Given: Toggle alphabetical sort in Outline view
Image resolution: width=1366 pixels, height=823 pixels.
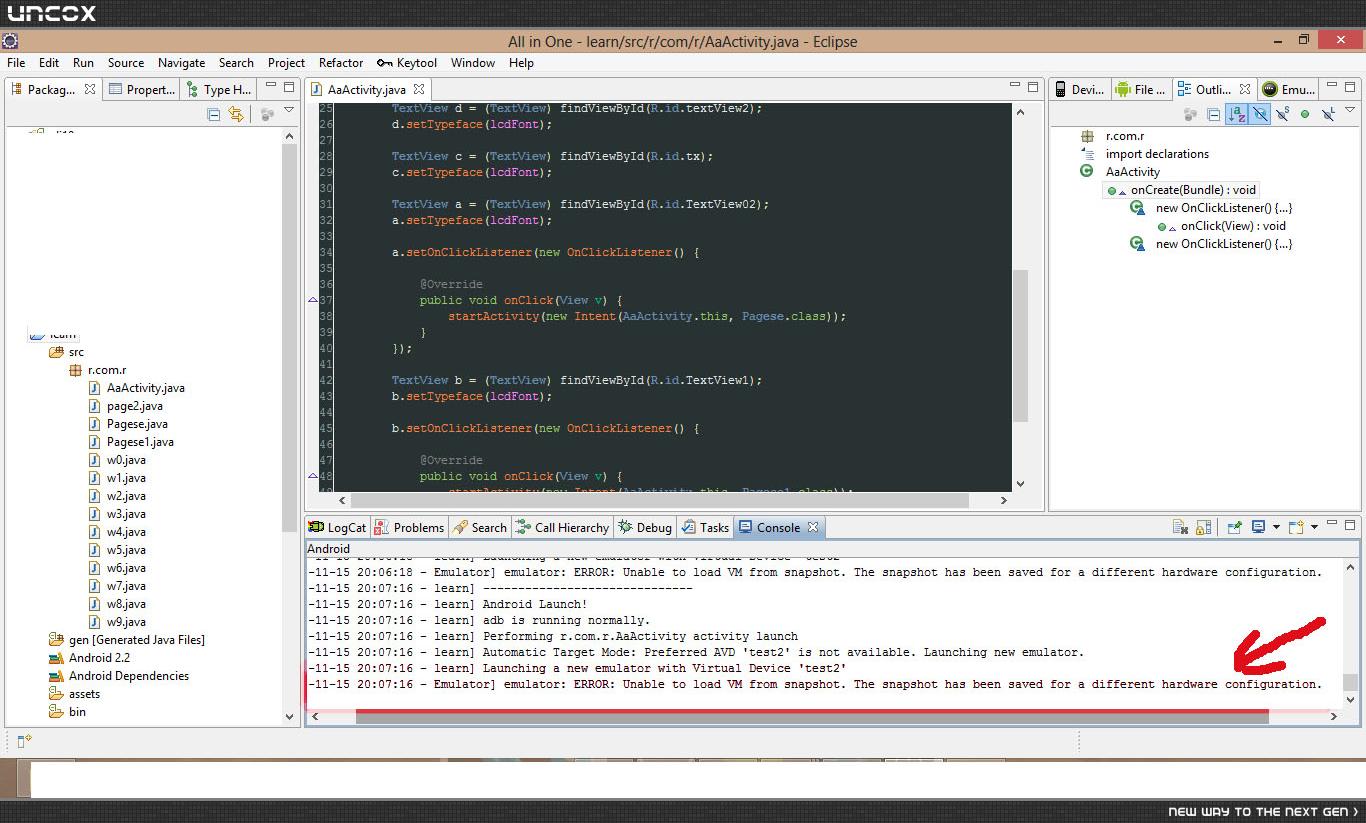Looking at the screenshot, I should pyautogui.click(x=1237, y=114).
